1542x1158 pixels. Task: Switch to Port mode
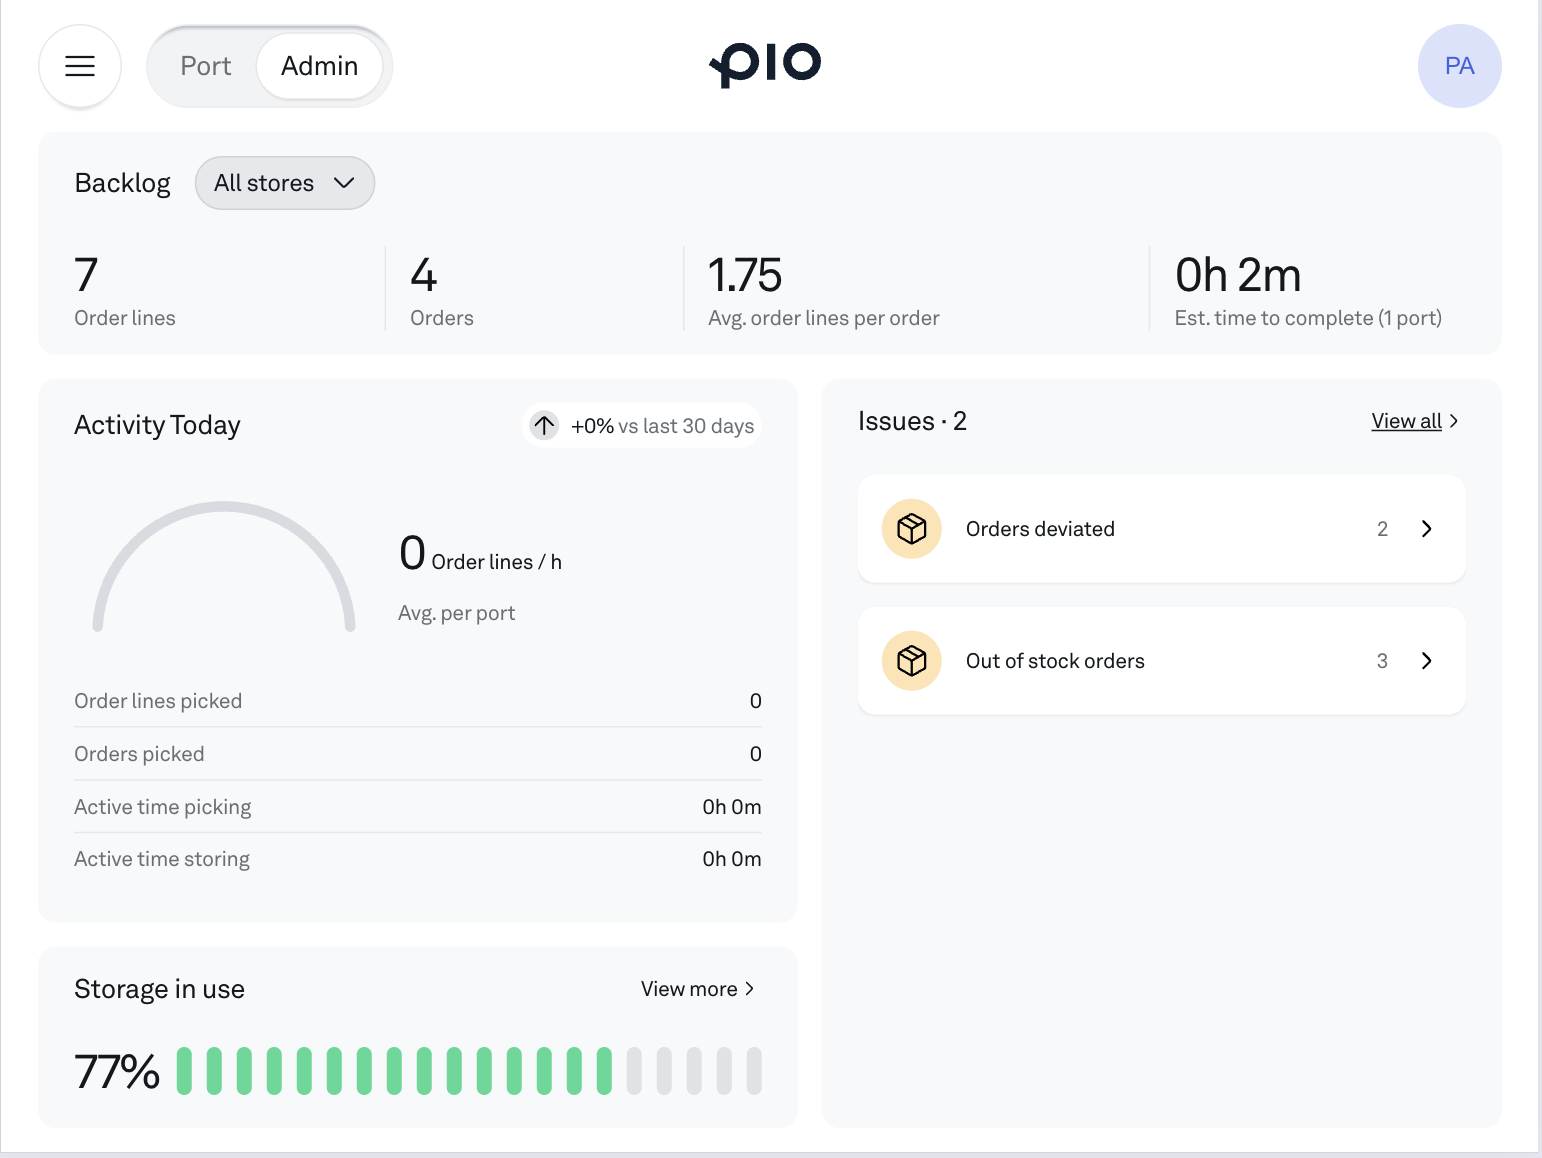tap(206, 66)
